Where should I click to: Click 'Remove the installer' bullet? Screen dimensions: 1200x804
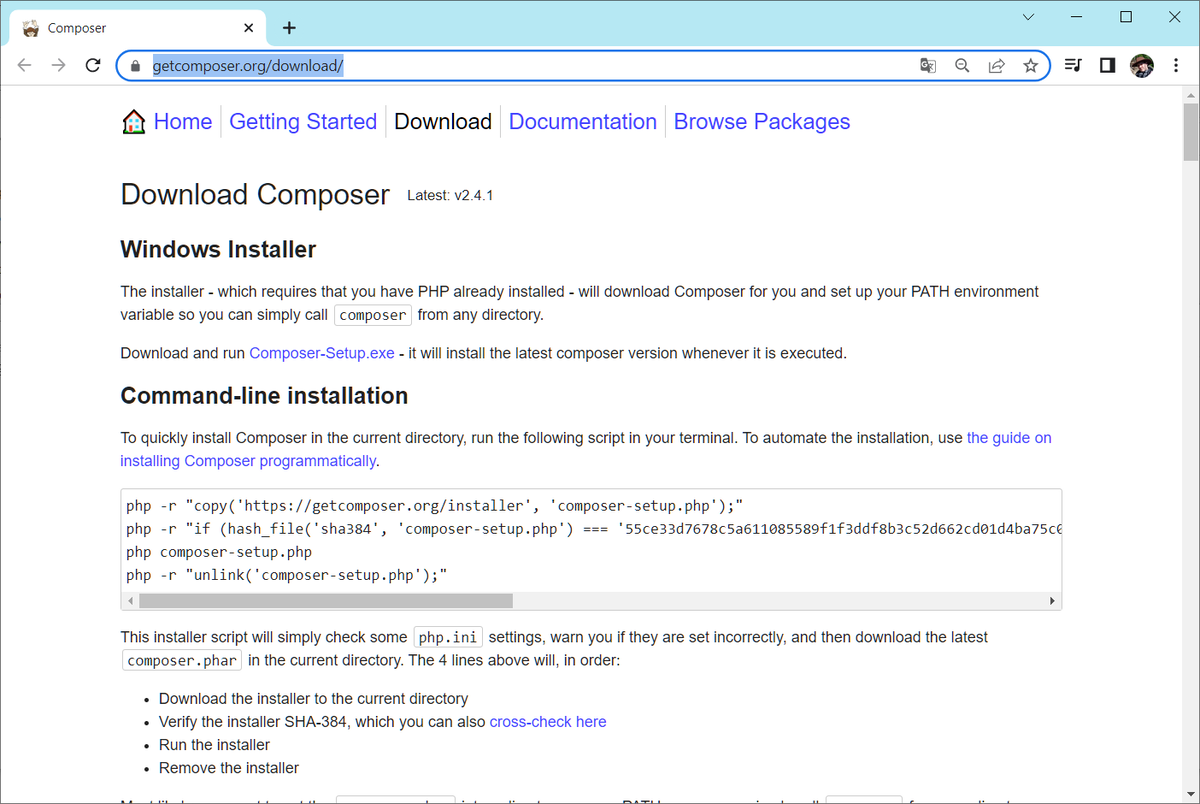click(x=229, y=768)
